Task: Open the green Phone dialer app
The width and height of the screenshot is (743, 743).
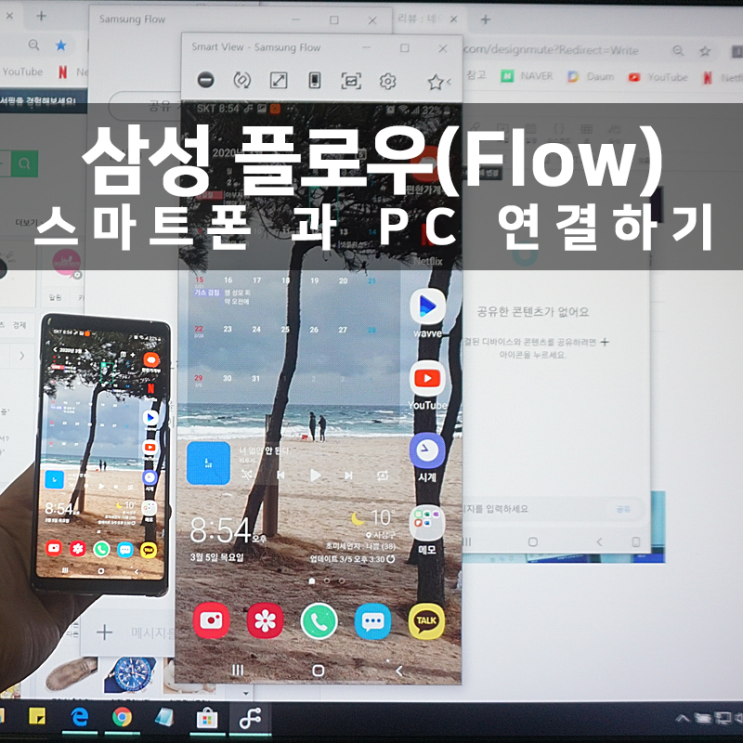Action: pos(319,621)
